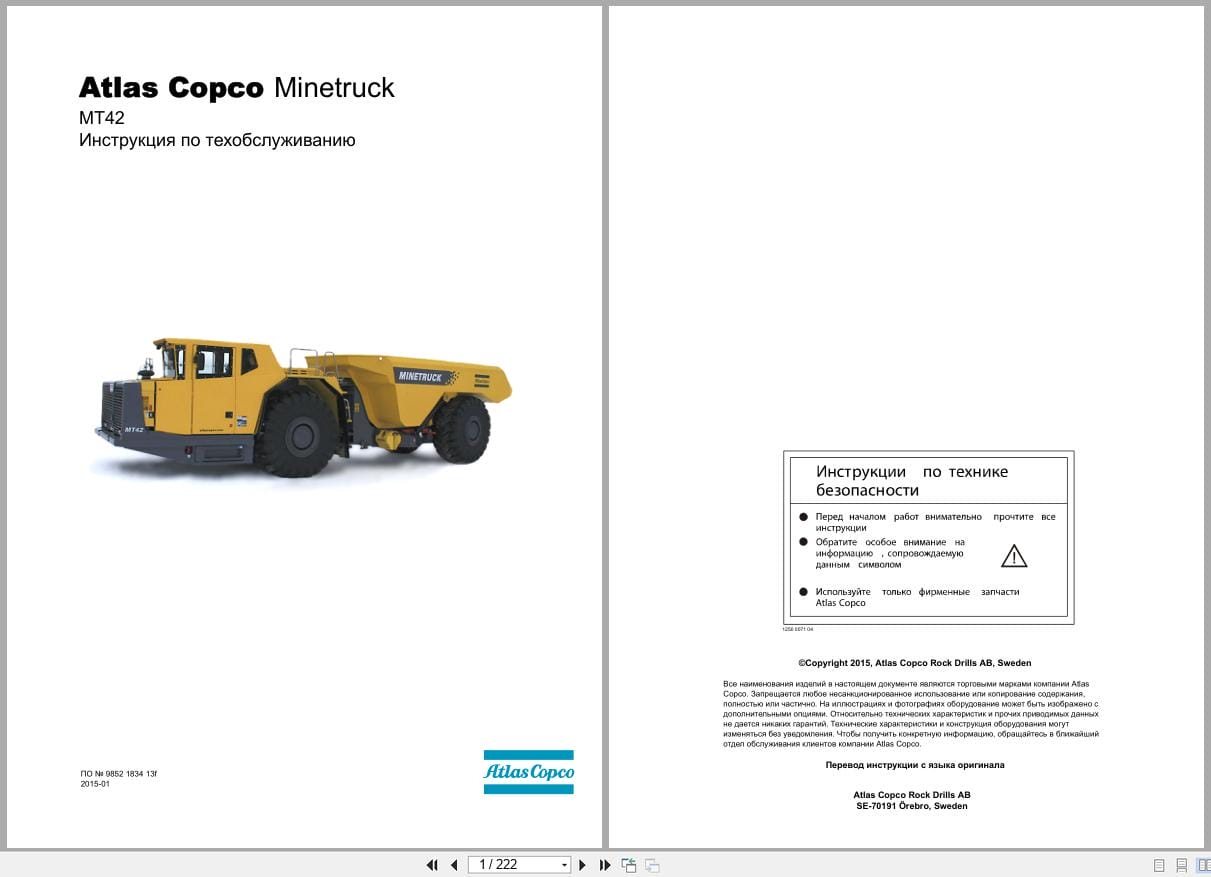The width and height of the screenshot is (1211, 877).
Task: Click the Atlas Copco blue logo
Action: (529, 772)
